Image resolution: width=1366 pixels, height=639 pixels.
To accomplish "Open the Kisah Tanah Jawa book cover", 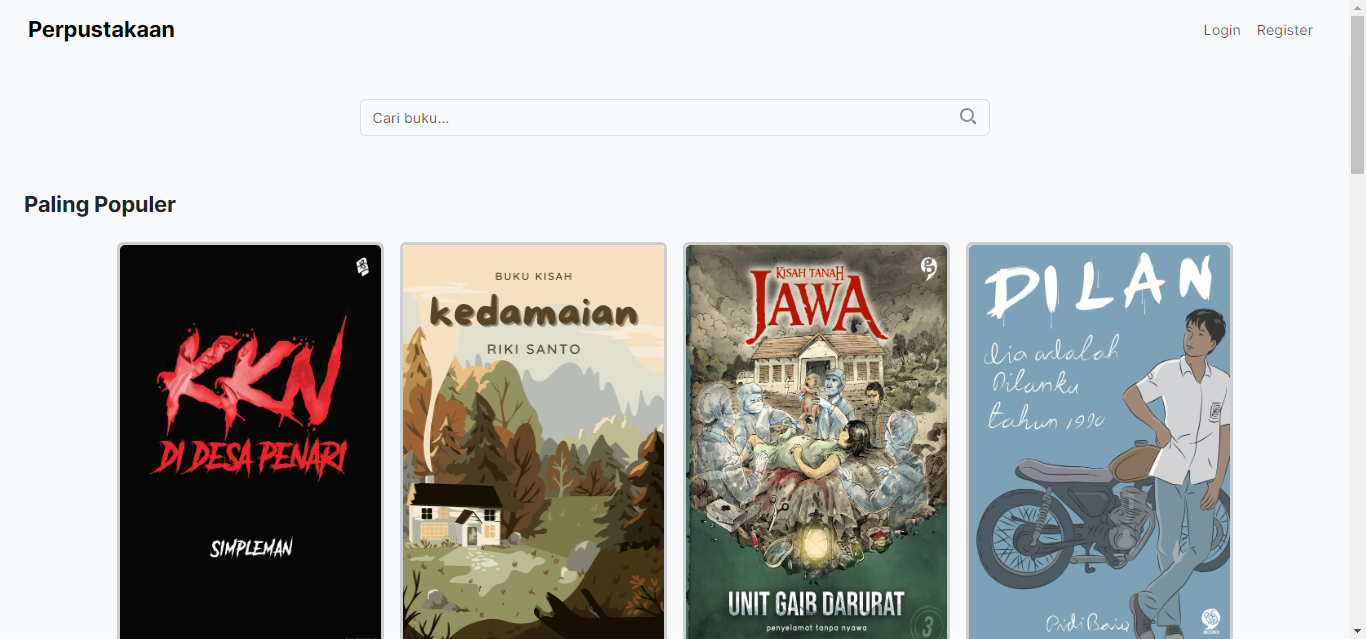I will tap(817, 441).
